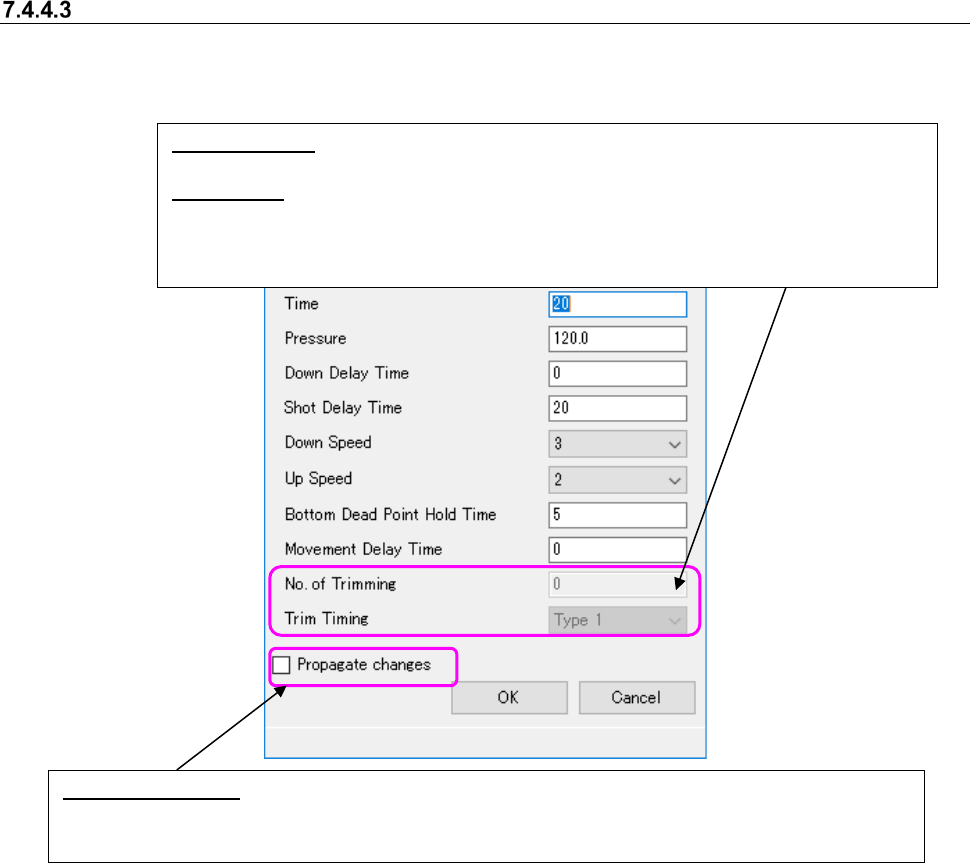Click the No. of Trimming label

pos(340,584)
